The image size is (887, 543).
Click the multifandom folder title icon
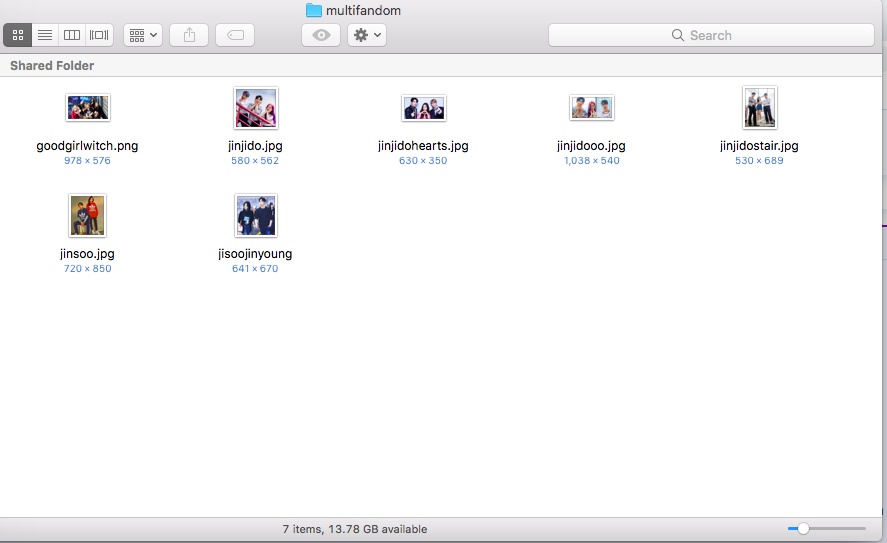(313, 10)
